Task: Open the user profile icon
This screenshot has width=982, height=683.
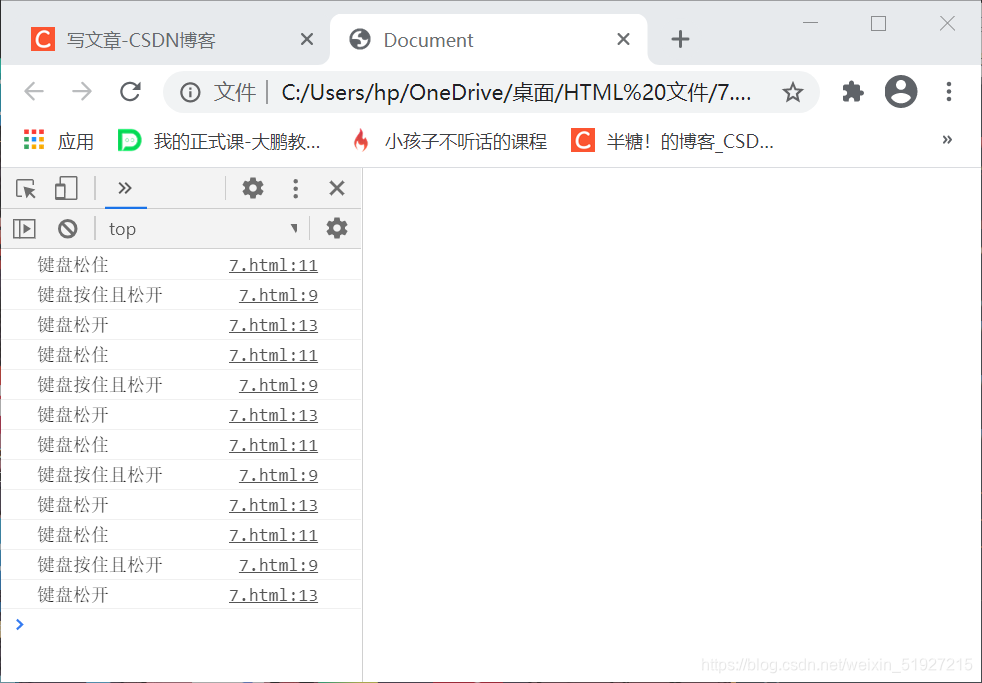Action: [x=901, y=92]
